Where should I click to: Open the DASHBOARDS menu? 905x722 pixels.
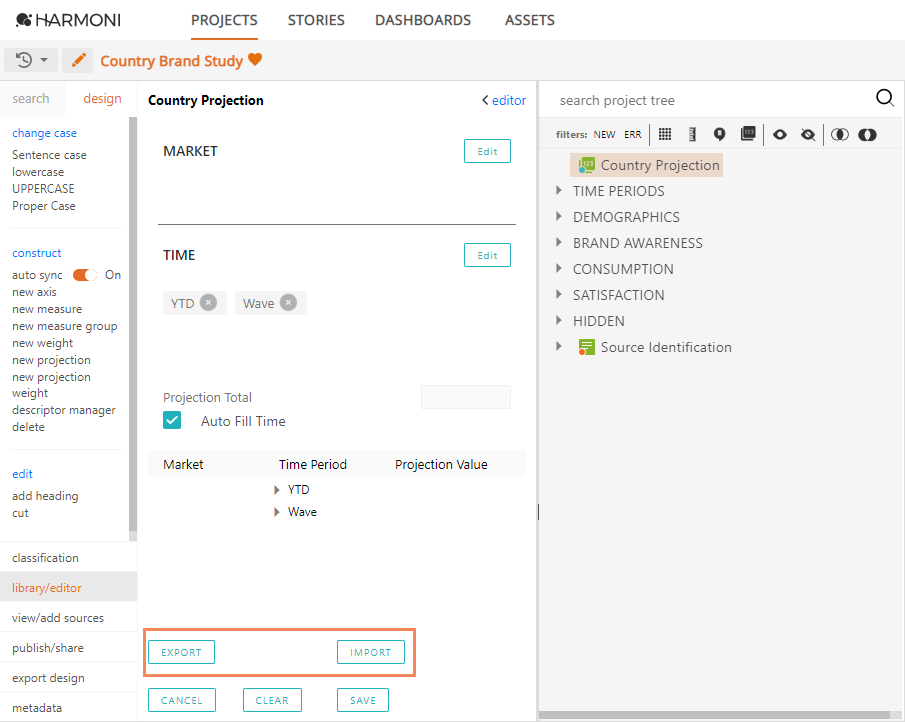point(422,19)
